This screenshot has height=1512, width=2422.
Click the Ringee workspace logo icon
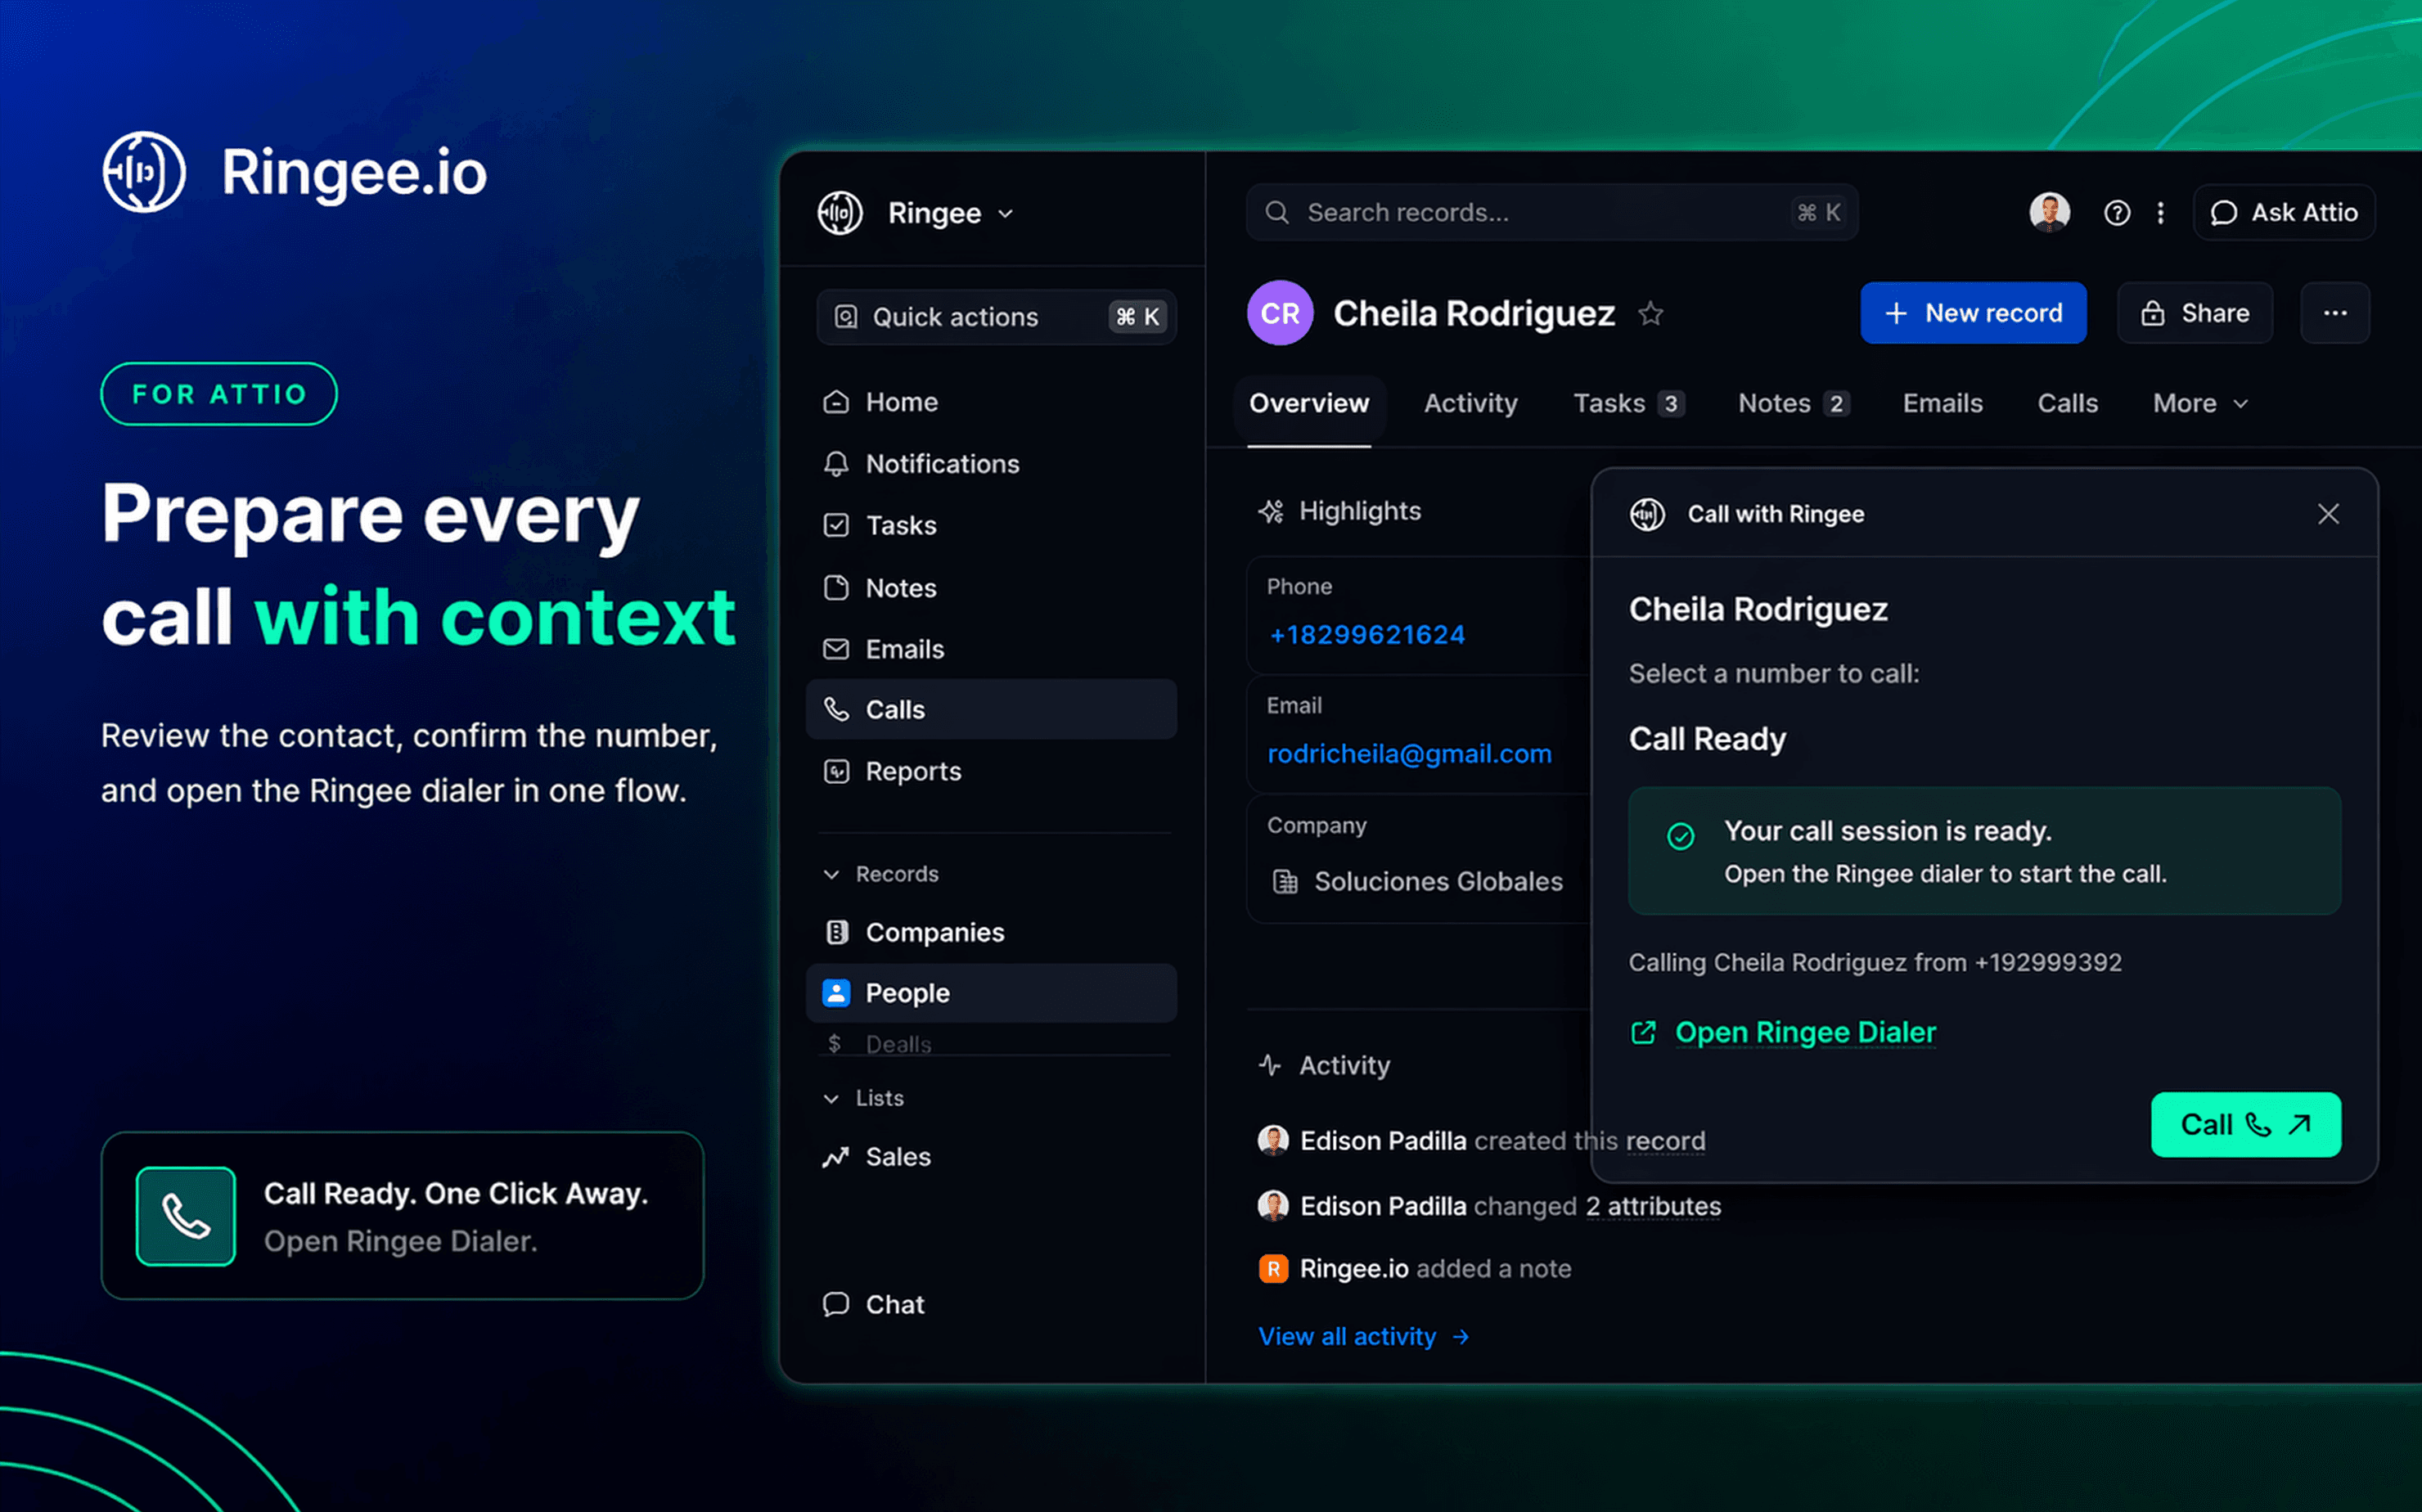click(840, 213)
